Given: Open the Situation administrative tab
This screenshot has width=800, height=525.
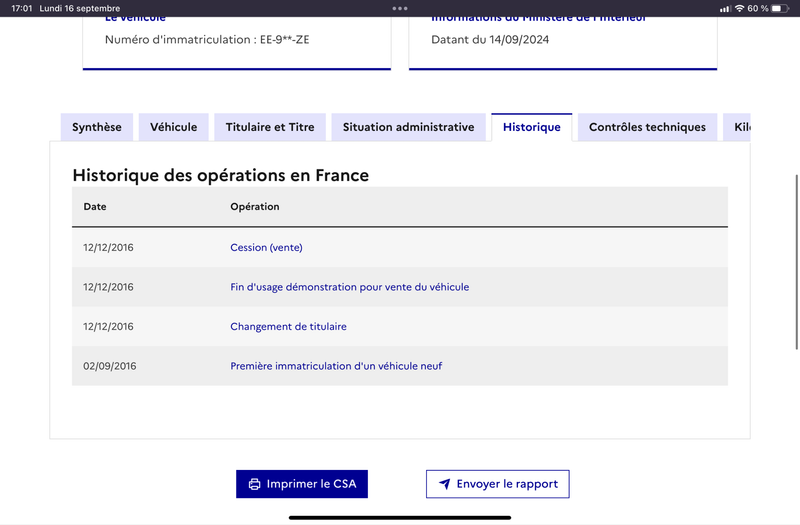Looking at the screenshot, I should (x=408, y=127).
